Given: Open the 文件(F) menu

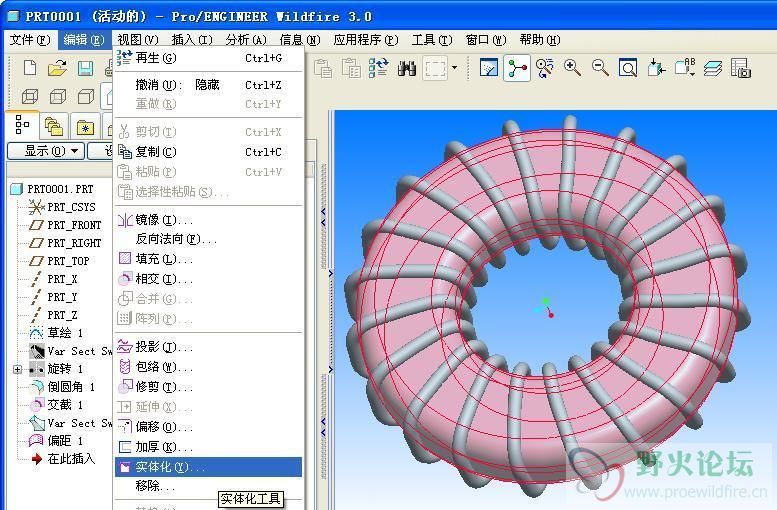Looking at the screenshot, I should click(30, 40).
